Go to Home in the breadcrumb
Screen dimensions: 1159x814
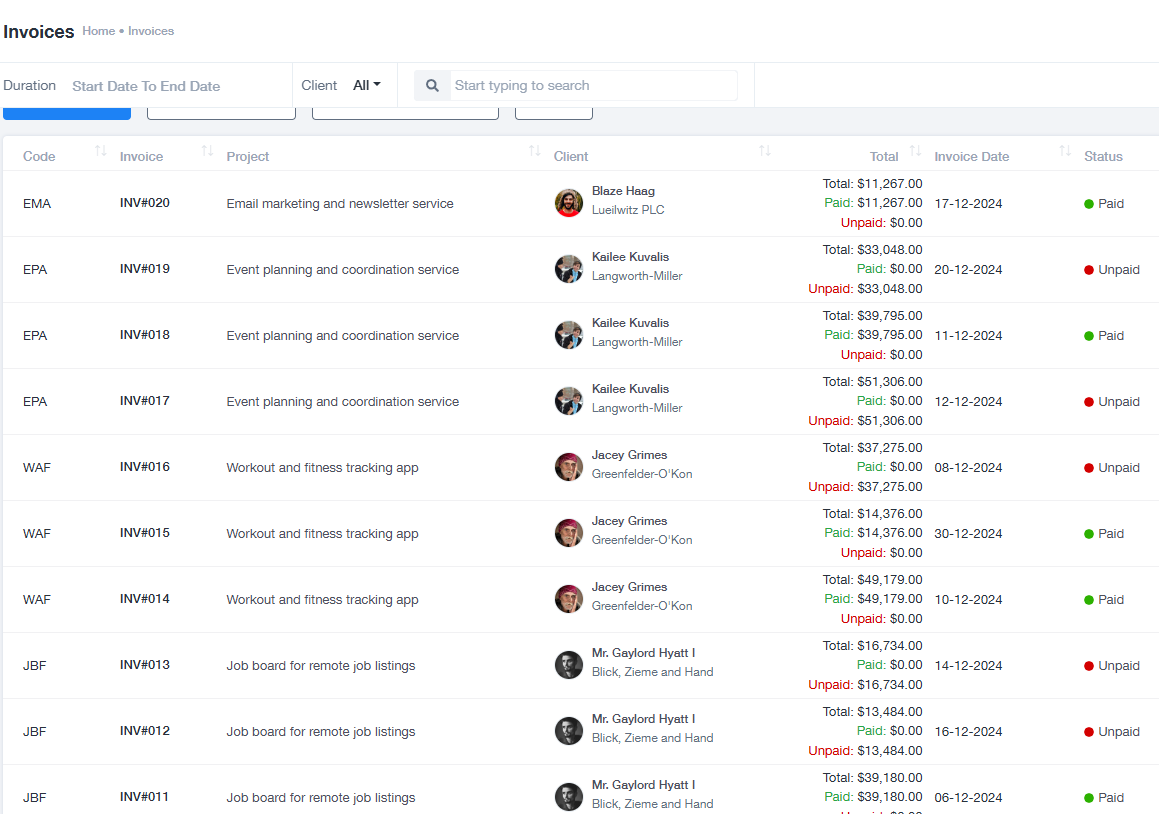click(98, 31)
